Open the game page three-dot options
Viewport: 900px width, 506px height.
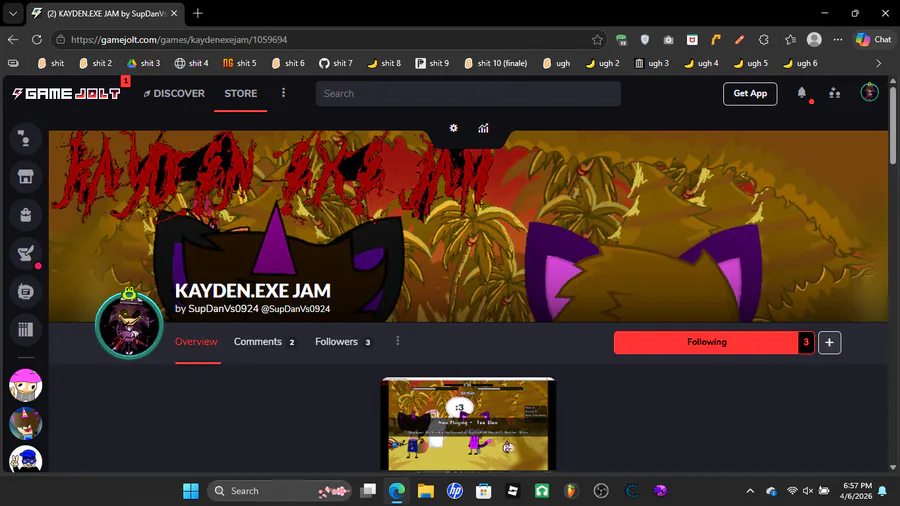(397, 341)
